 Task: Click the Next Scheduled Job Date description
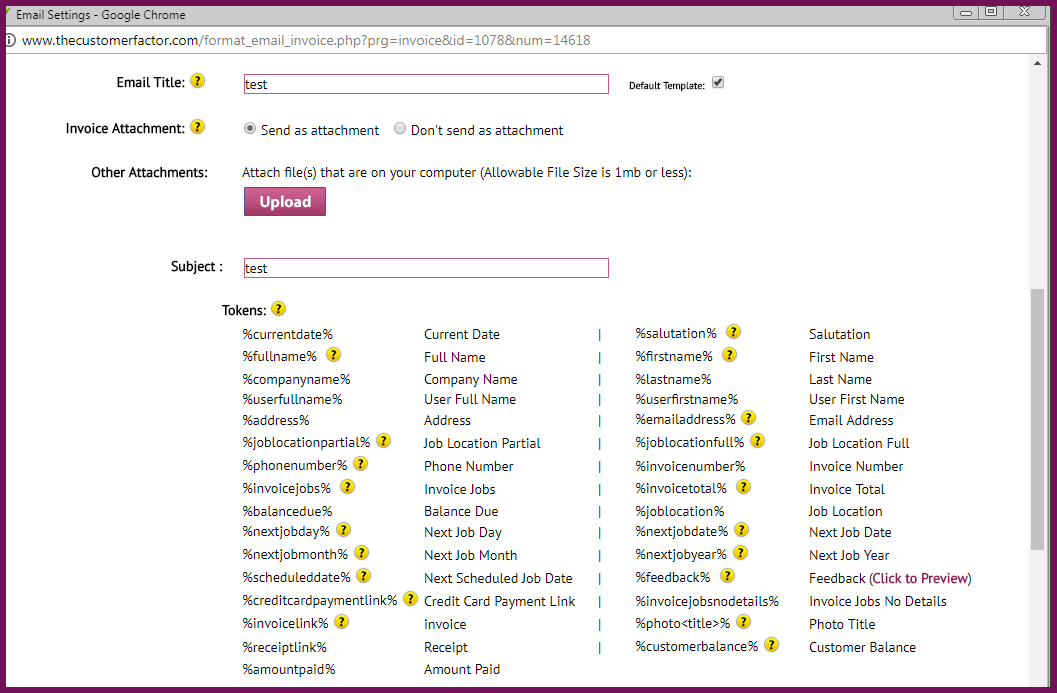[498, 578]
